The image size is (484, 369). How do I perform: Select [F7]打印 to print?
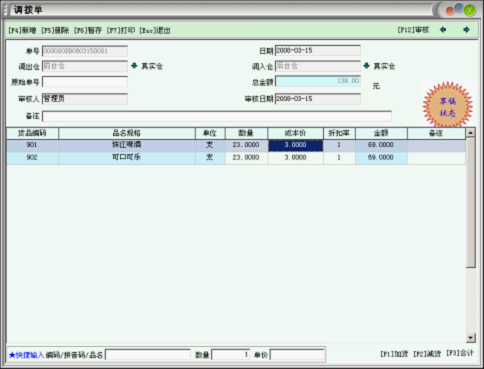121,31
